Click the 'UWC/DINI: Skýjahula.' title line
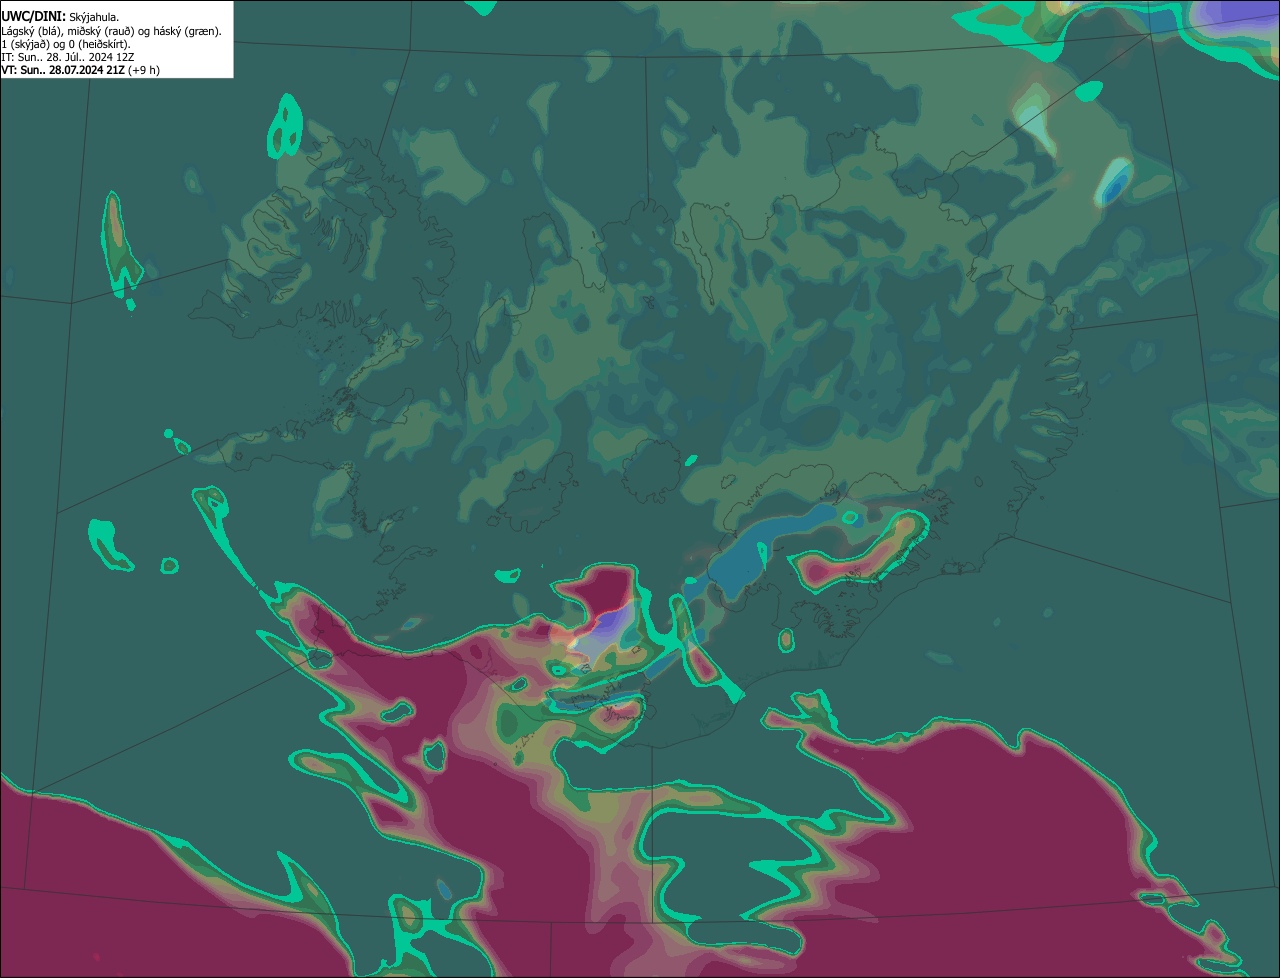This screenshot has height=978, width=1280. (x=60, y=17)
